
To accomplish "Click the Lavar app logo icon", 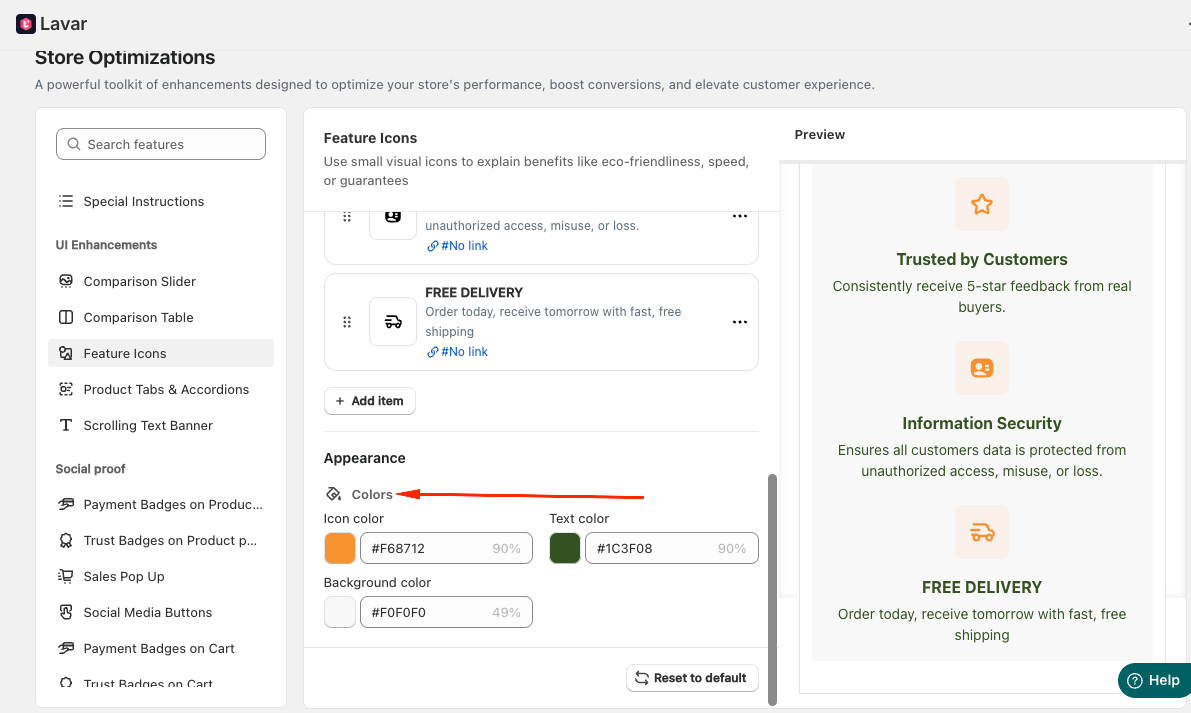I will (x=26, y=24).
